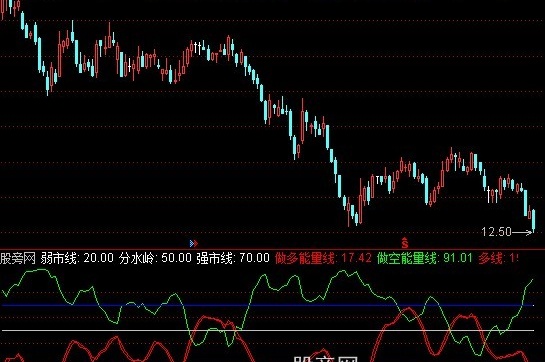
Task: Select the 做空能量线: 91.01 value
Action: pyautogui.click(x=425, y=258)
